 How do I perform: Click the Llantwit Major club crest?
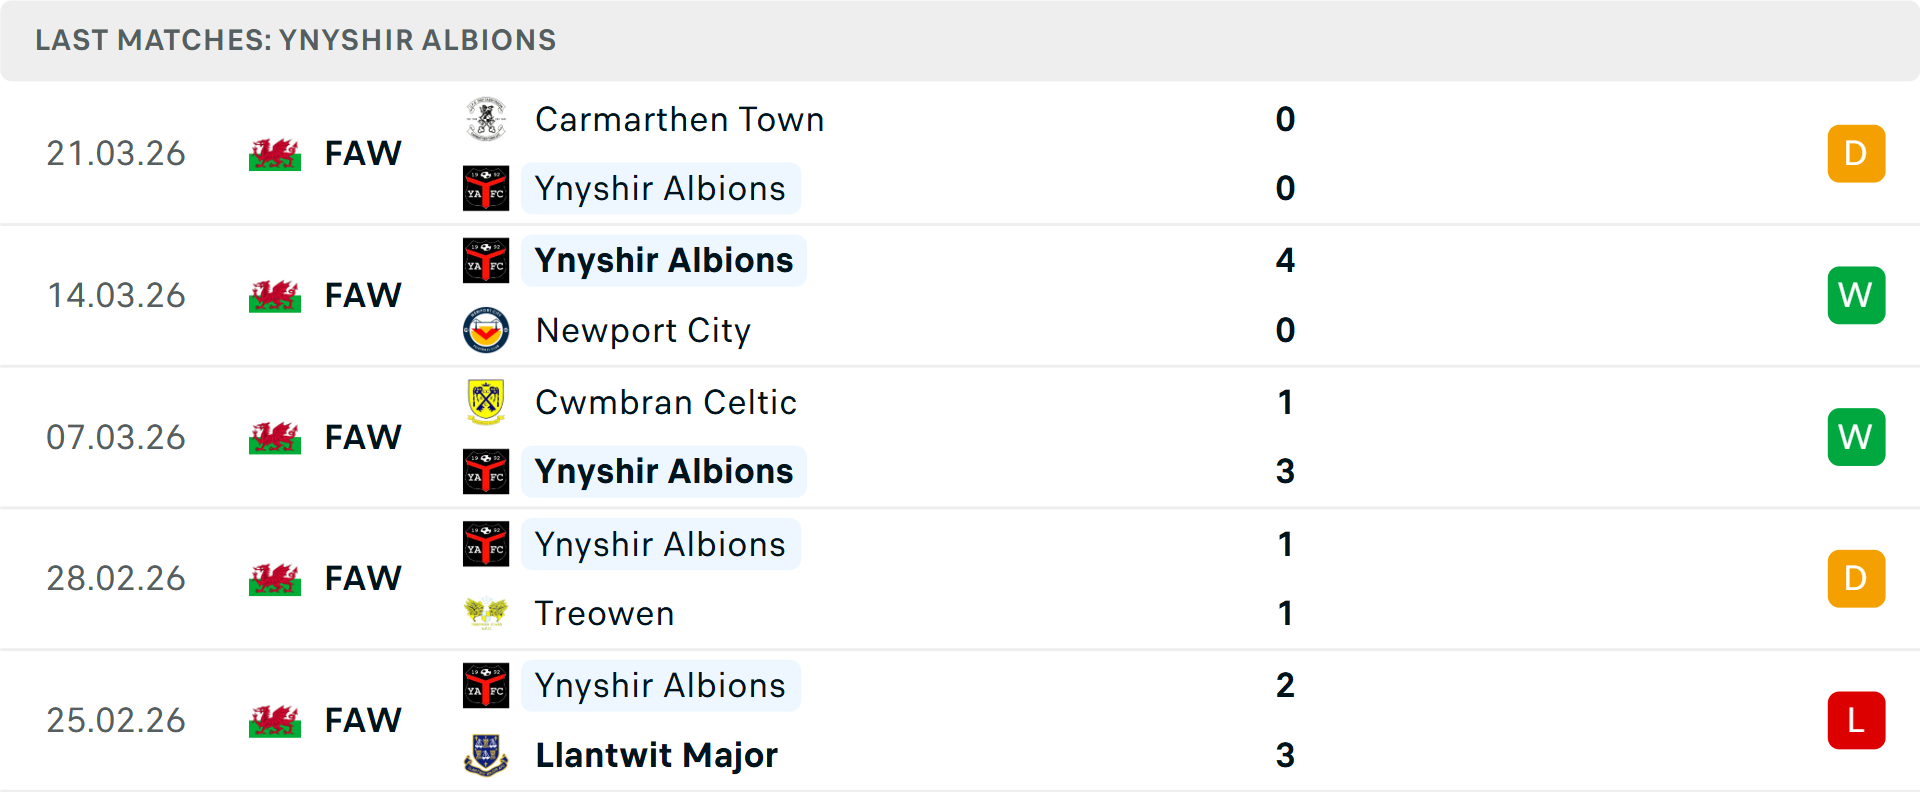point(486,755)
